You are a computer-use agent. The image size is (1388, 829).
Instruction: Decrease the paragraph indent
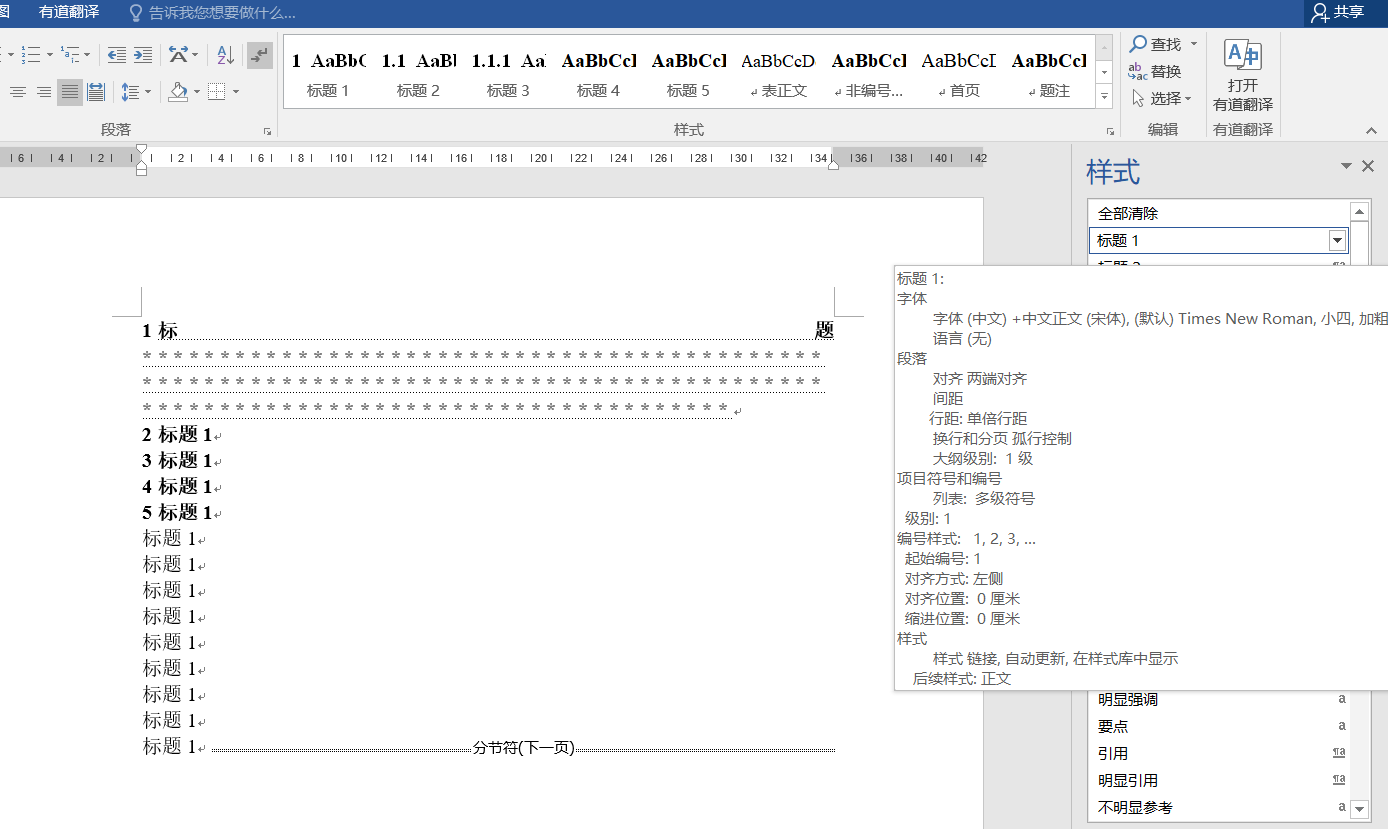[x=117, y=54]
